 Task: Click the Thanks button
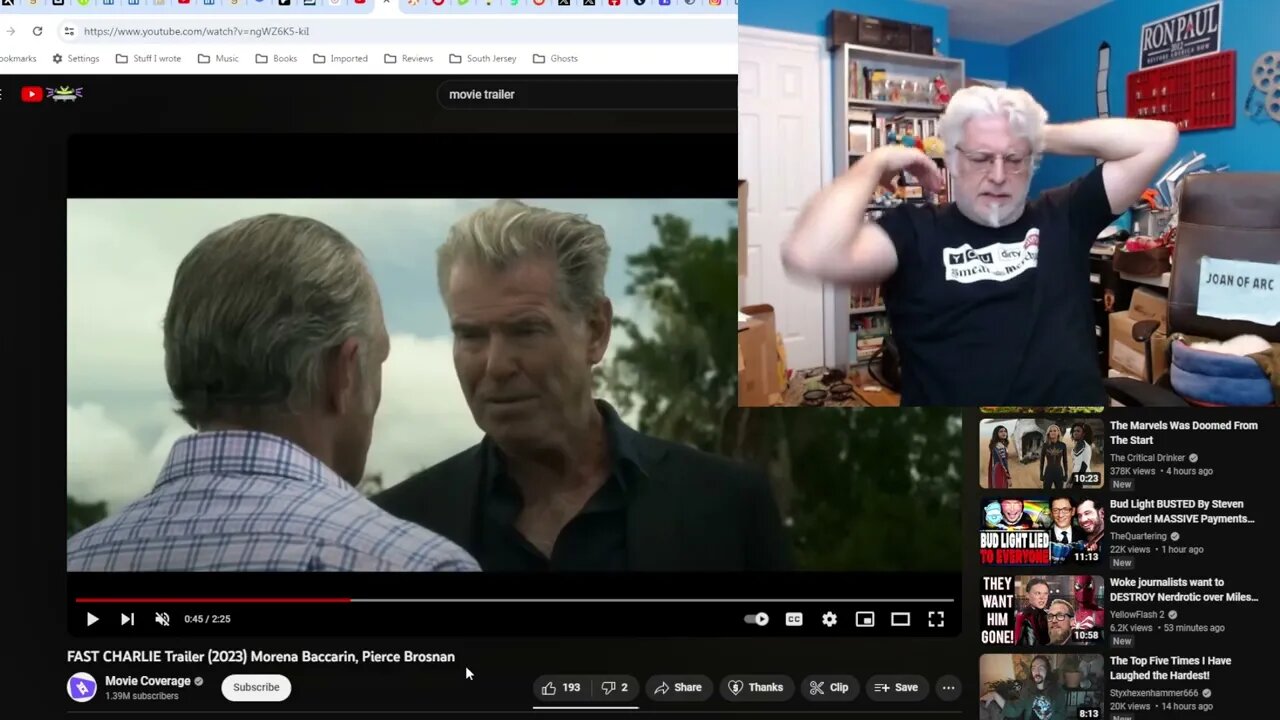pyautogui.click(x=755, y=687)
